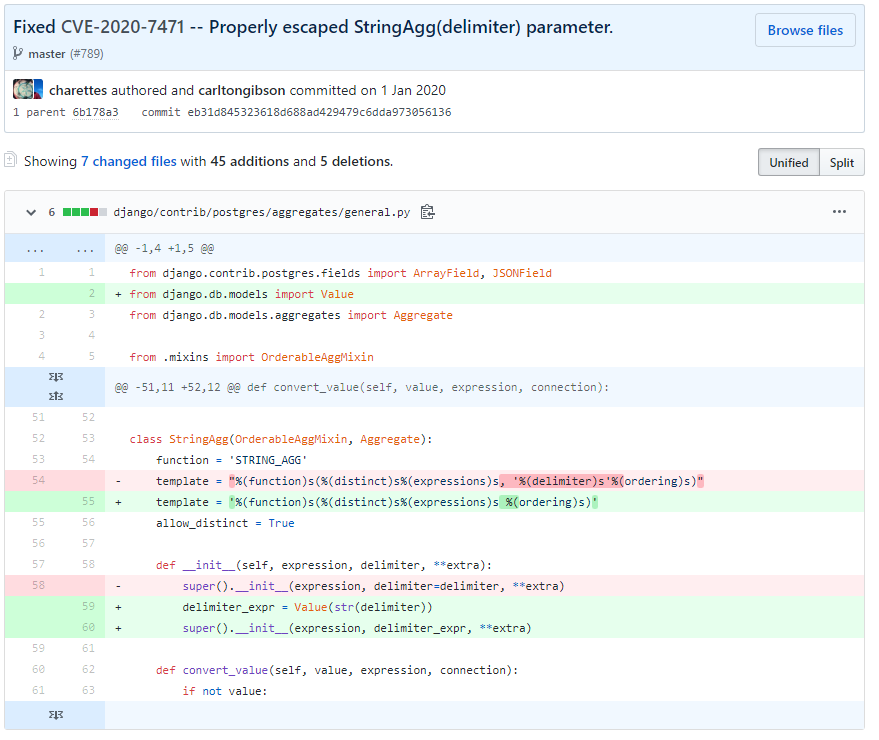
Task: Click the Browse files button
Action: (x=804, y=31)
